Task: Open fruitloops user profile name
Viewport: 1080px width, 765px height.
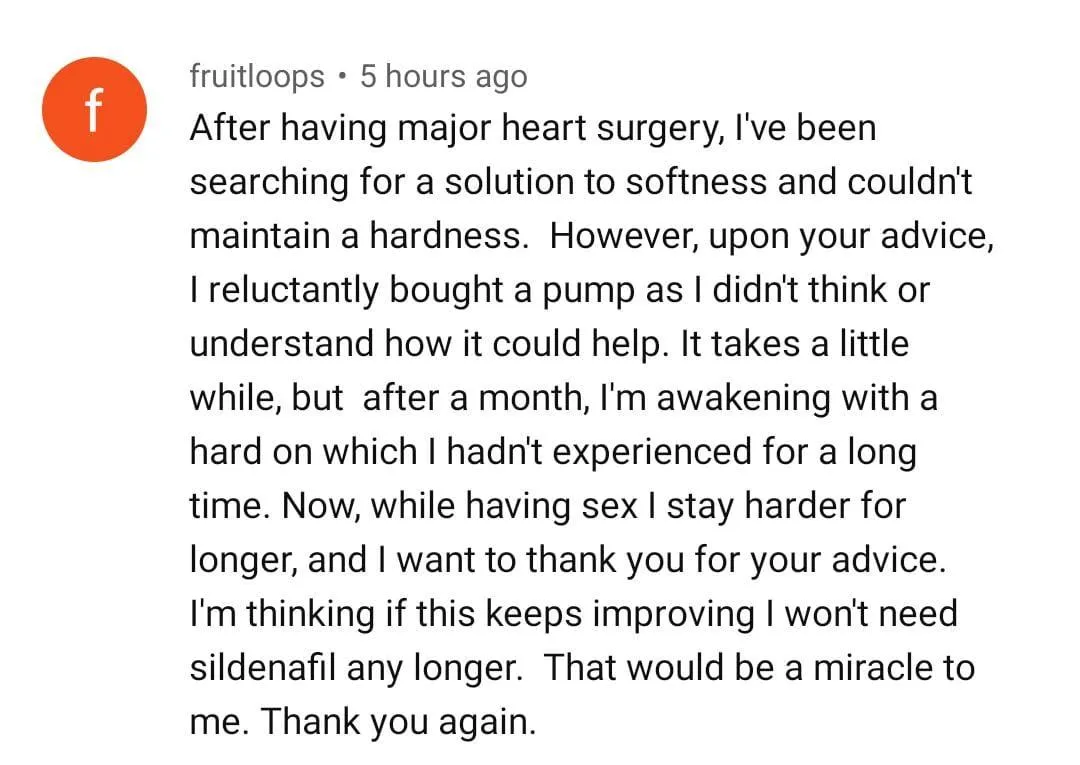Action: click(x=257, y=76)
